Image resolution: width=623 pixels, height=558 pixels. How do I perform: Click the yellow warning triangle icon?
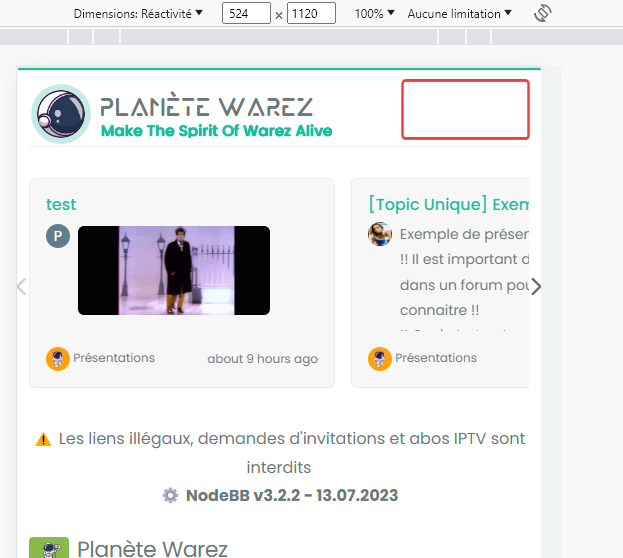click(x=43, y=439)
